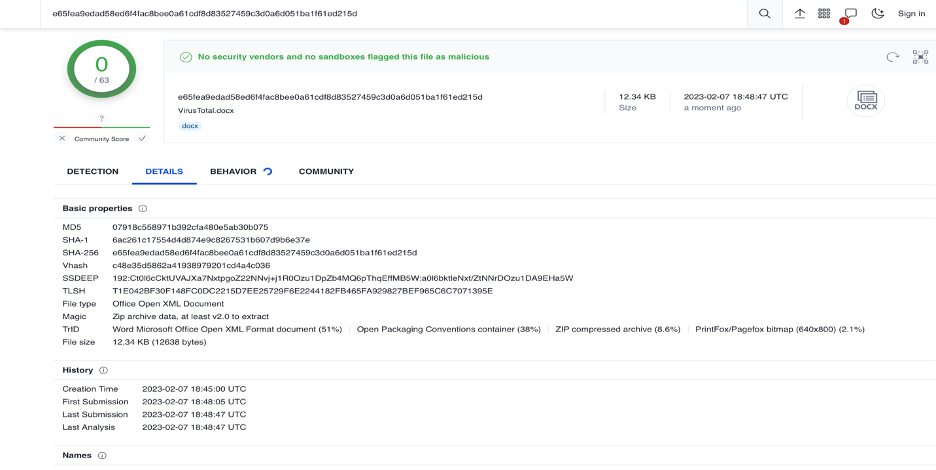Screen dimensions: 936x470
Task: Click the TLSH value
Action: [x=303, y=291]
